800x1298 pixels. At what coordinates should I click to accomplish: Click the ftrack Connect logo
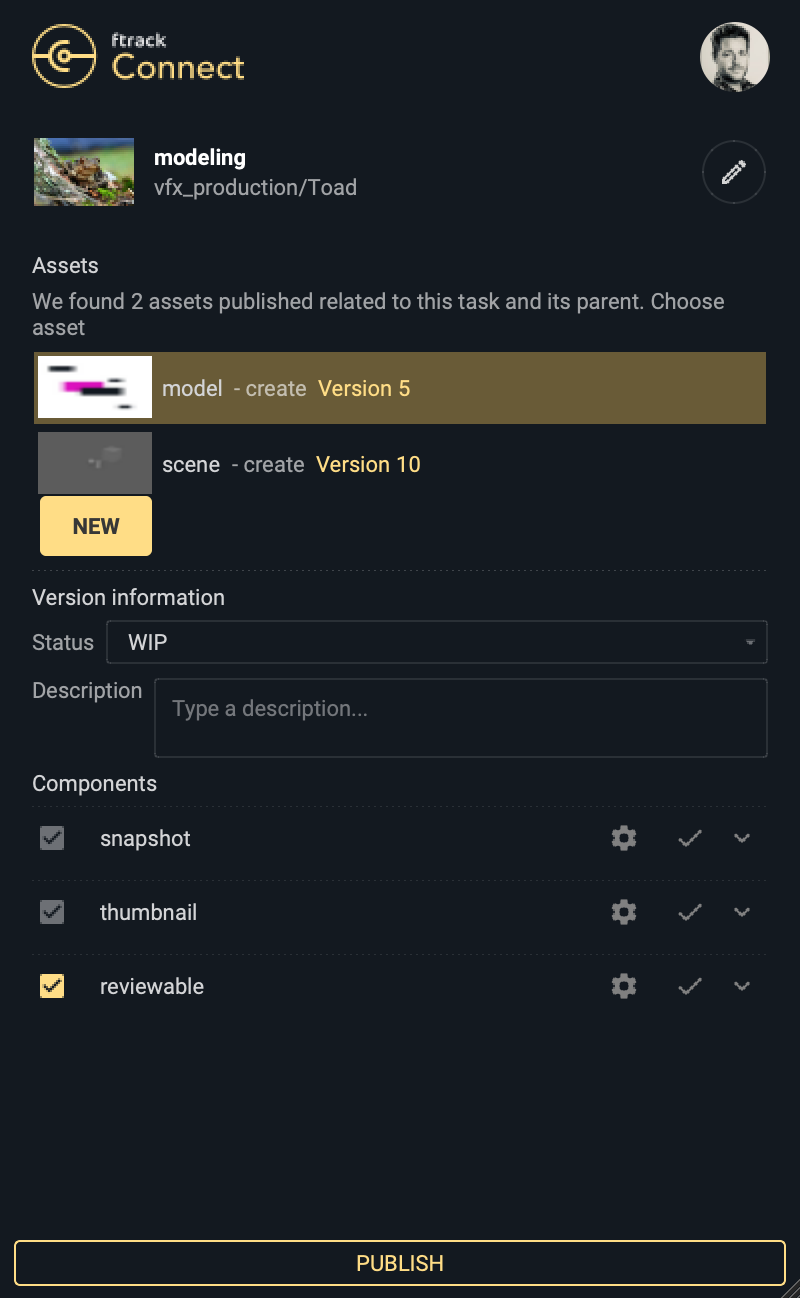(x=138, y=57)
